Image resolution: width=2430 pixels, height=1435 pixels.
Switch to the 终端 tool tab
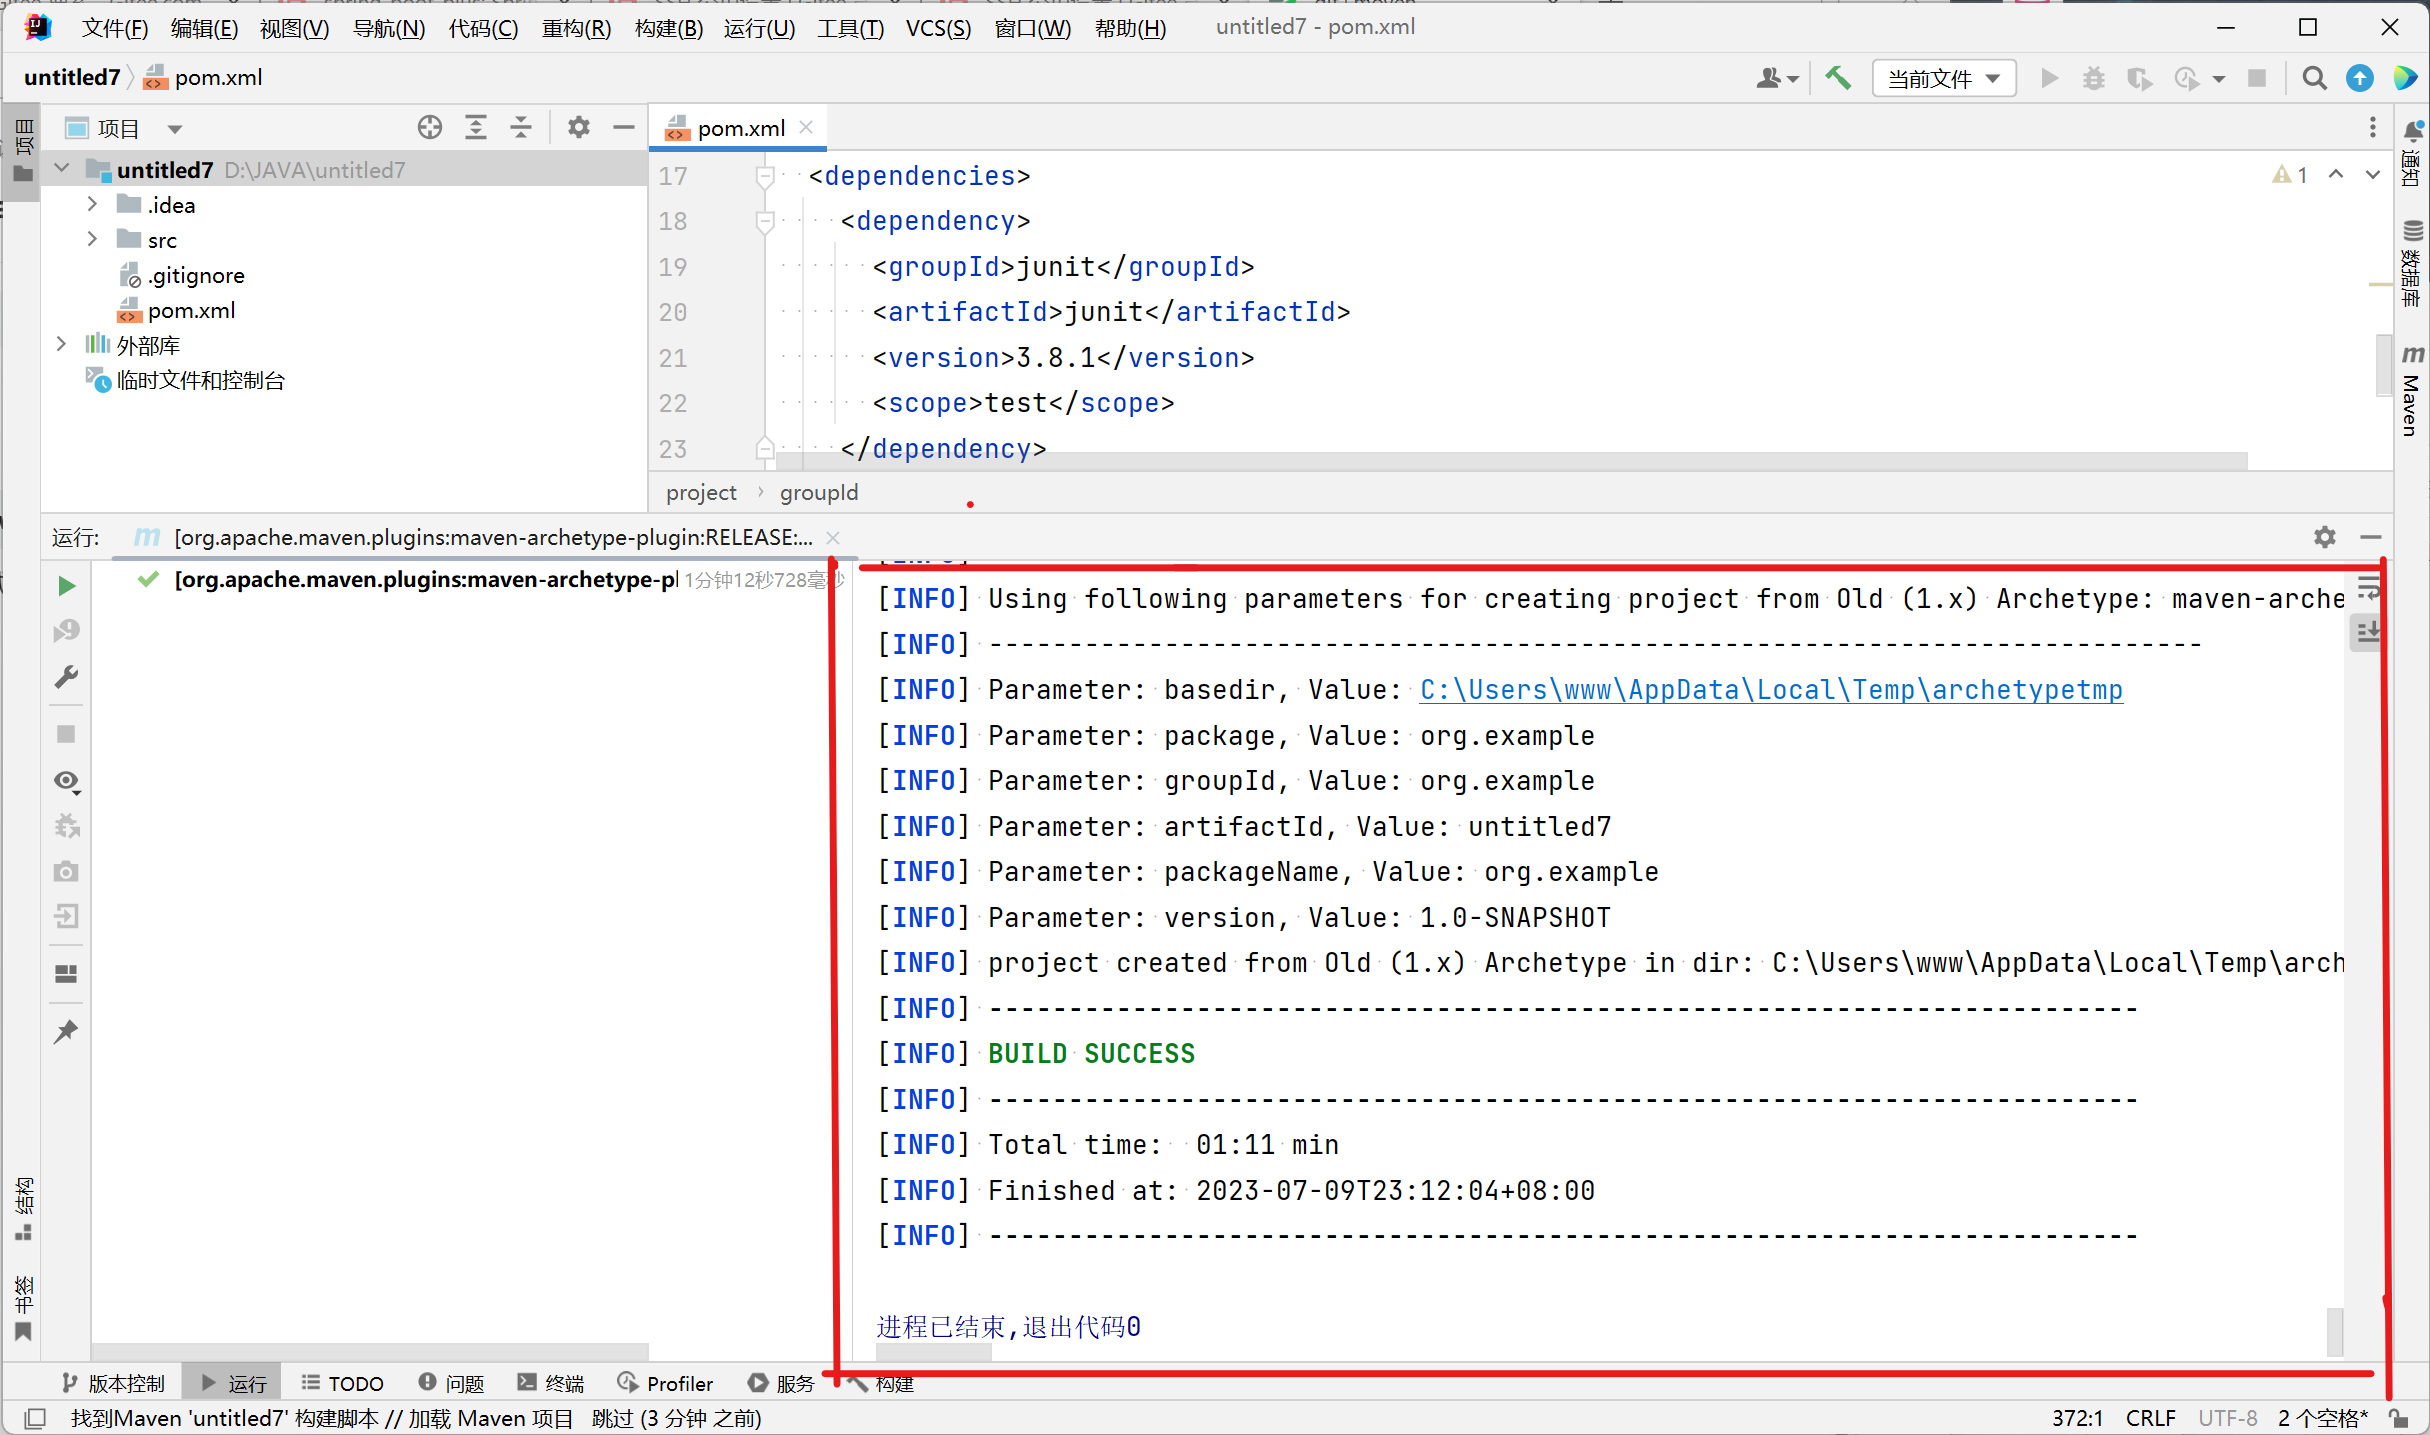pos(550,1383)
